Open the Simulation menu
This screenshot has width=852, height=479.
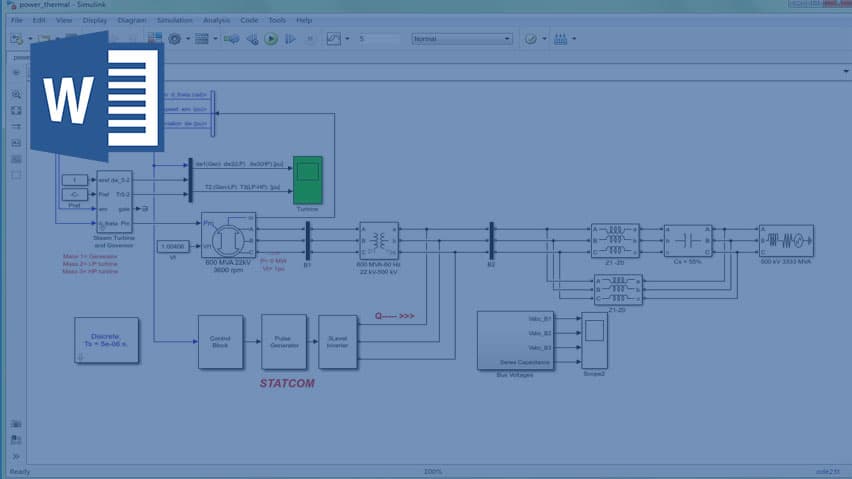174,20
